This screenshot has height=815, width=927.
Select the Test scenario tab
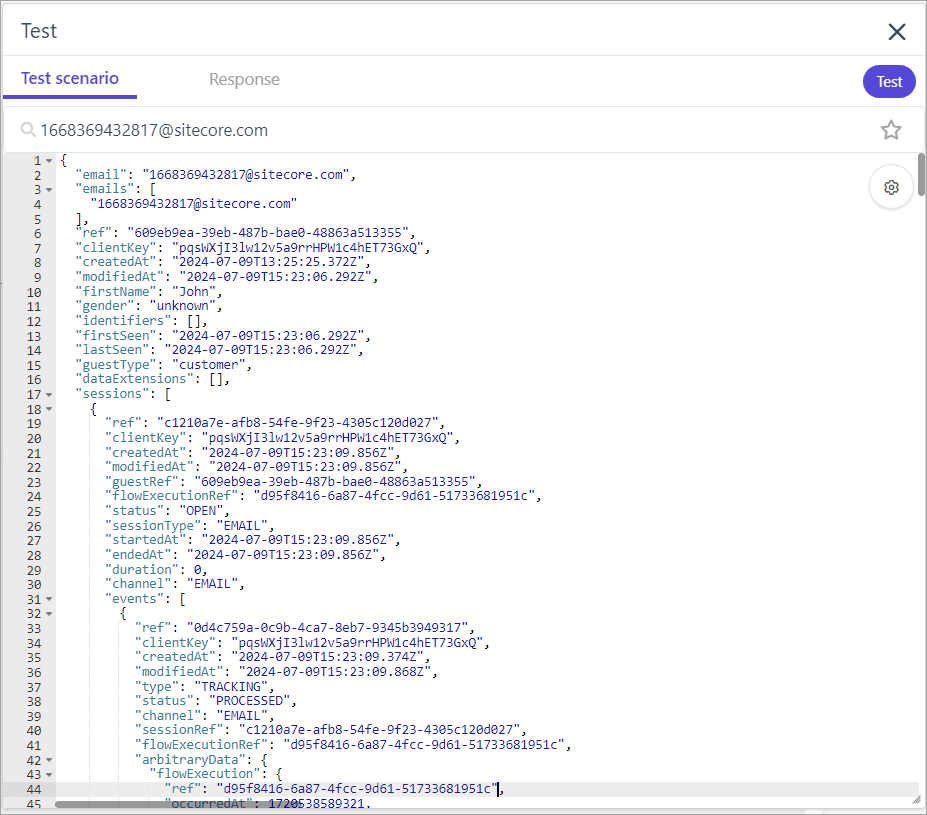pyautogui.click(x=70, y=79)
